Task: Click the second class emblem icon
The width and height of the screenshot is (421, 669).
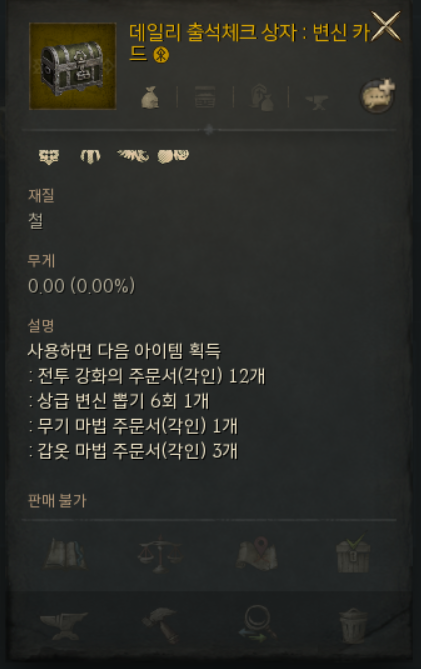Action: click(90, 156)
